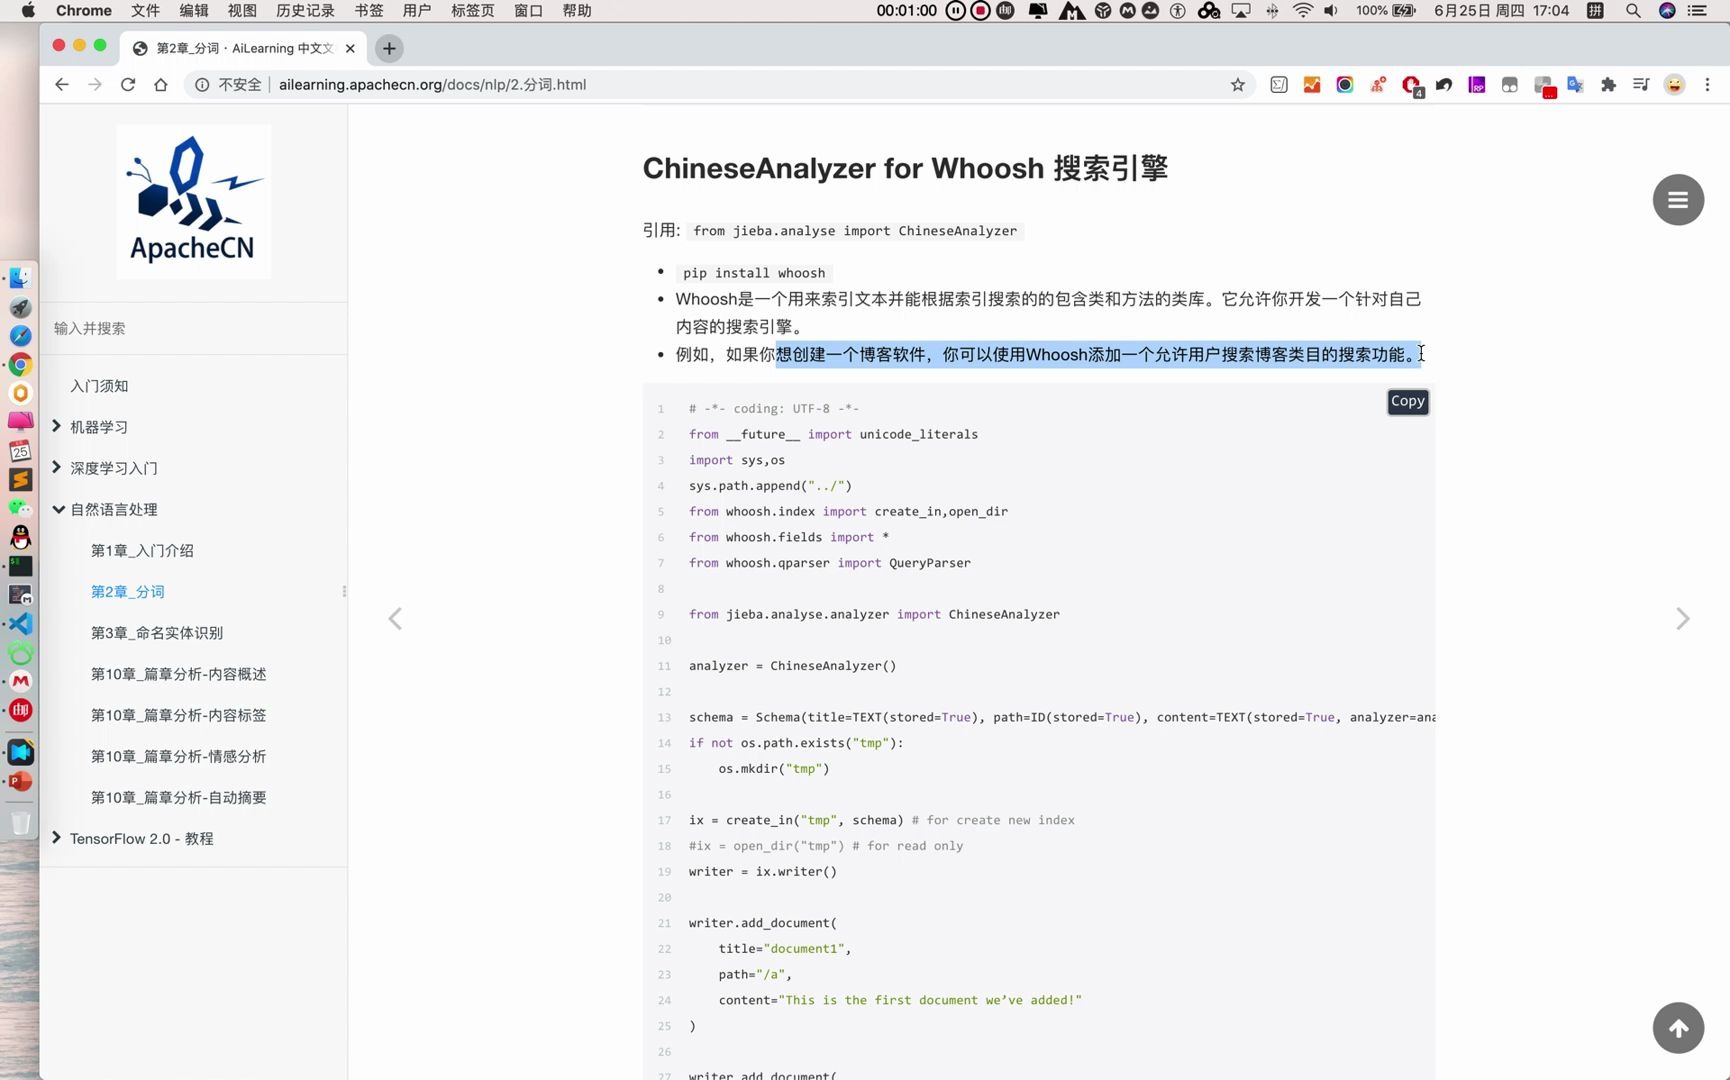1730x1080 pixels.
Task: Open the 视图 menu
Action: tap(242, 11)
